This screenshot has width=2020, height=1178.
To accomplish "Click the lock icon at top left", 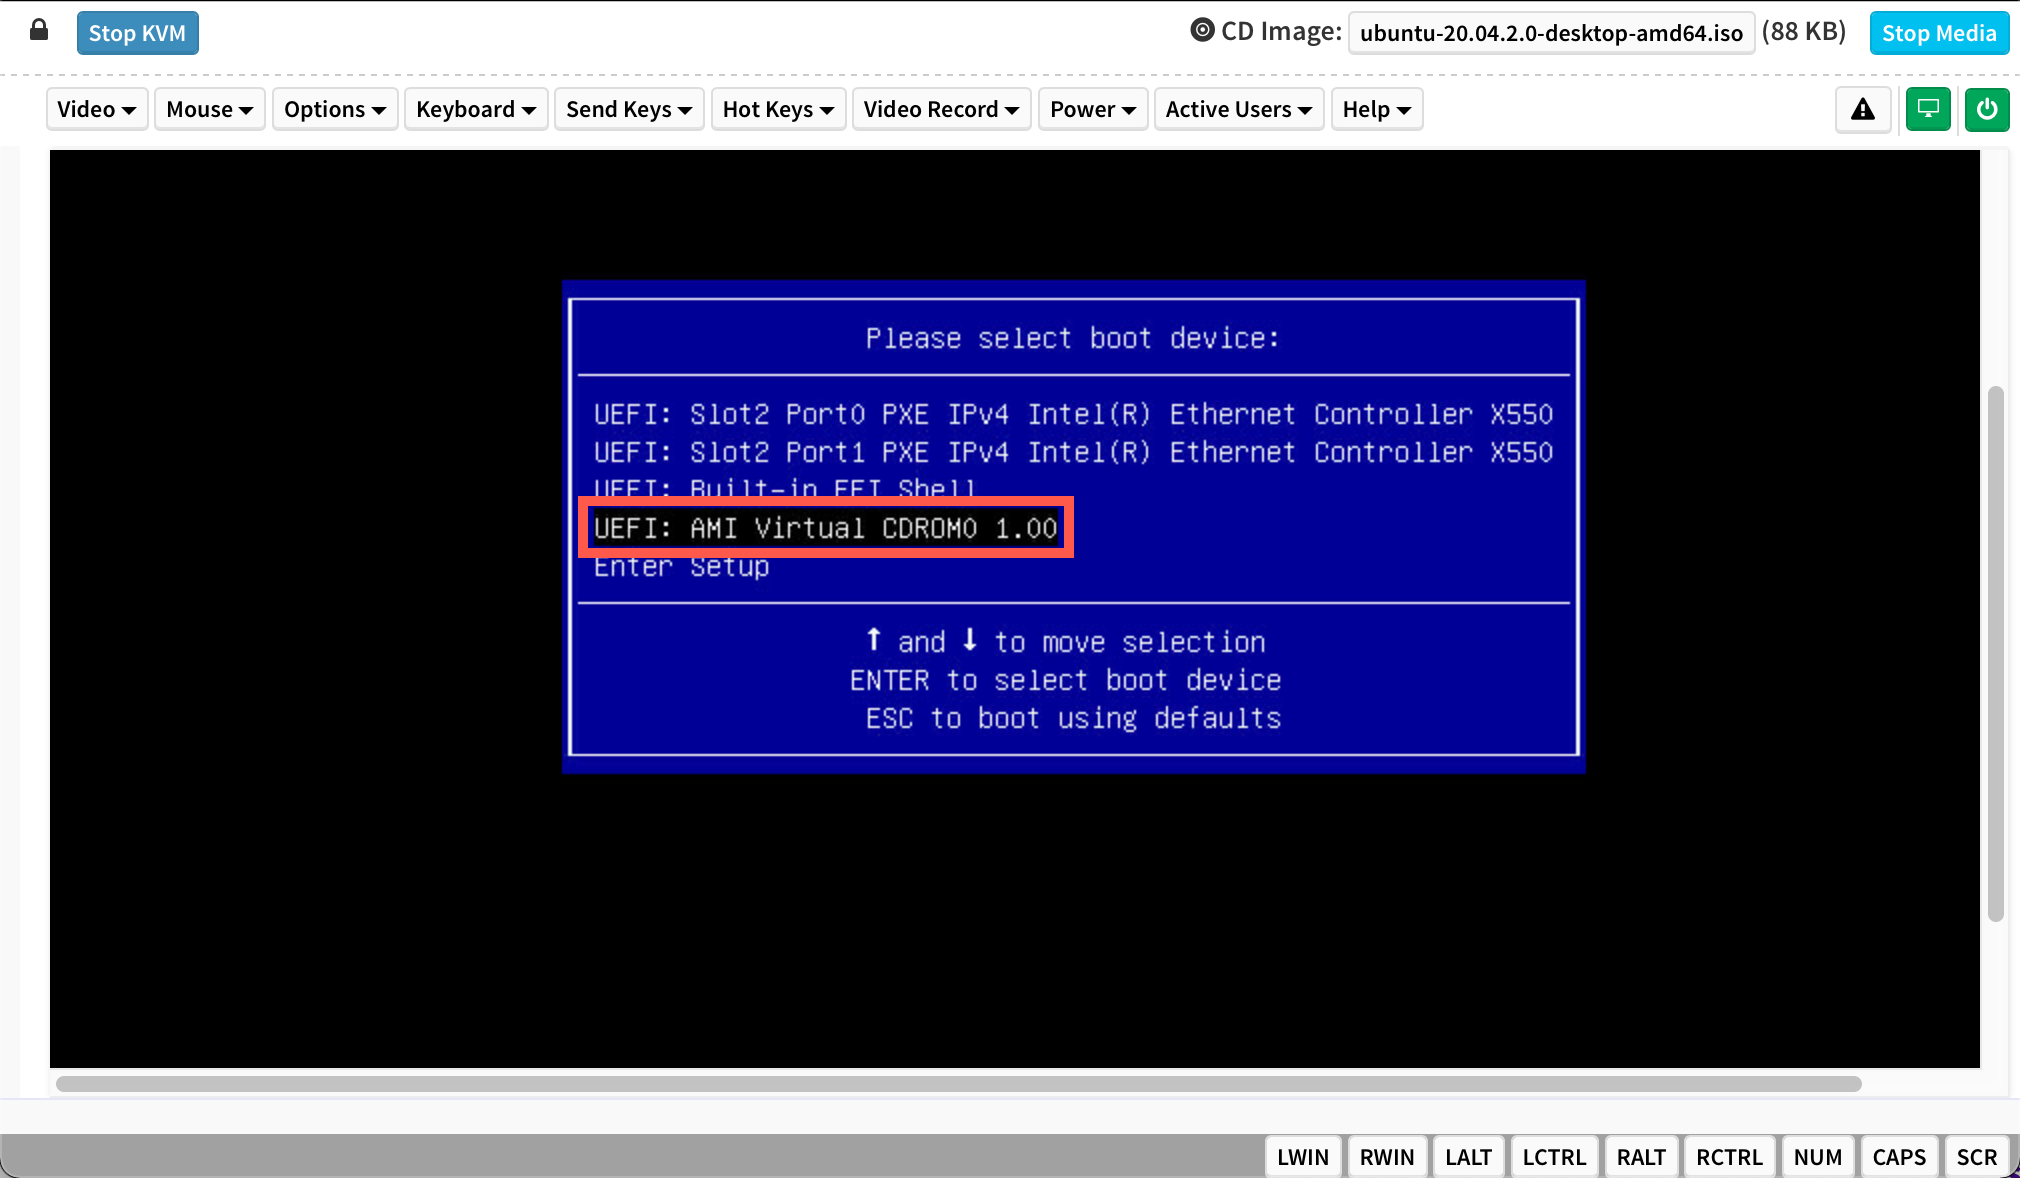I will pyautogui.click(x=39, y=30).
